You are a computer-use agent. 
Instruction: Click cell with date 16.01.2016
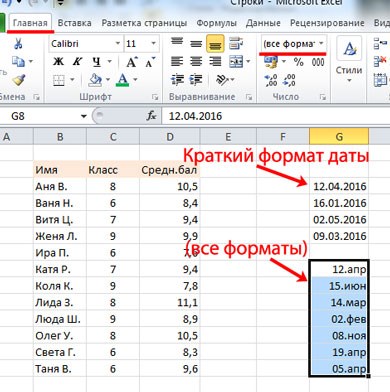click(x=339, y=203)
